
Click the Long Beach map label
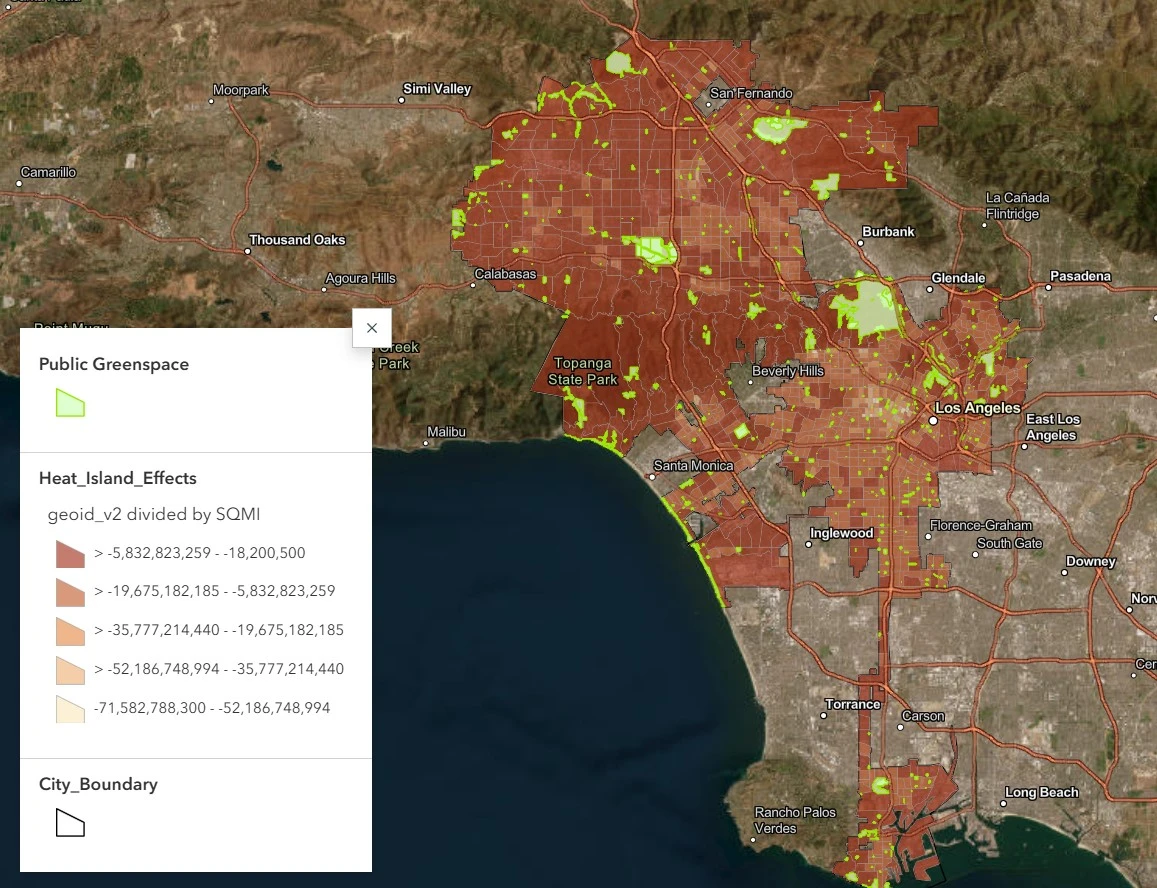1042,793
